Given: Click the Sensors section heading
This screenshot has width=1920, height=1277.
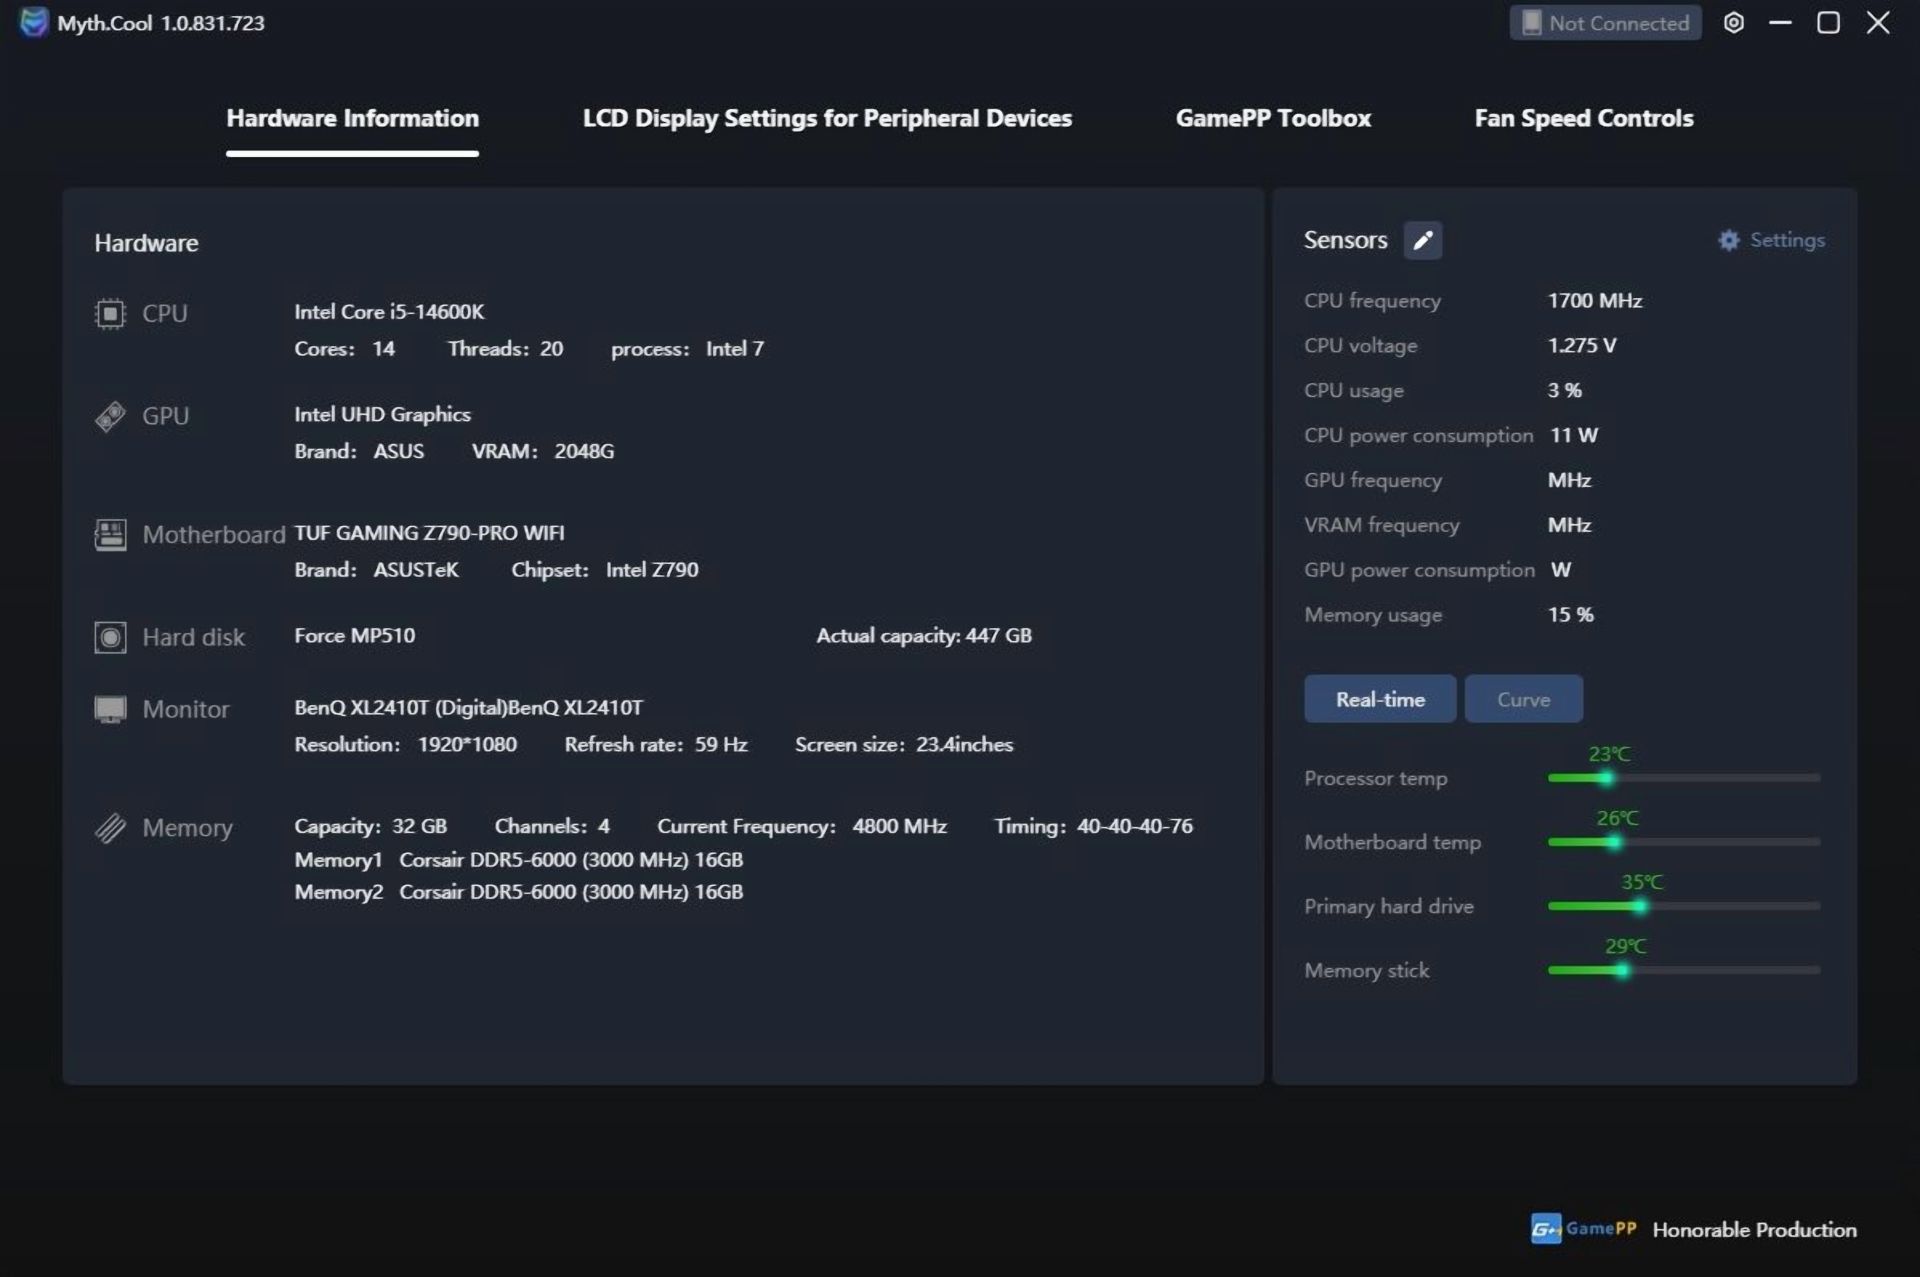Looking at the screenshot, I should click(1345, 240).
